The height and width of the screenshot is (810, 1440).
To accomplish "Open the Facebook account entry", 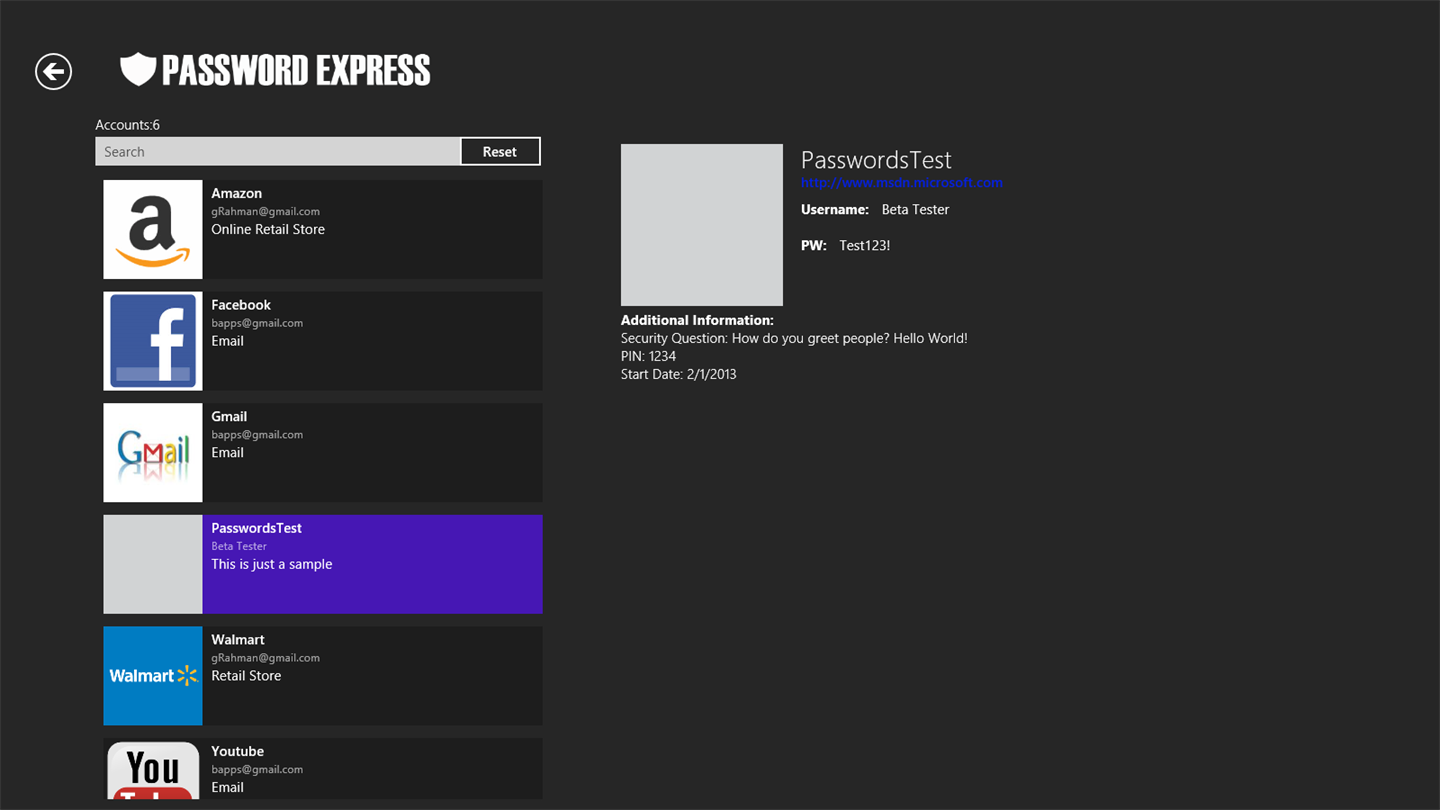I will coord(372,341).
